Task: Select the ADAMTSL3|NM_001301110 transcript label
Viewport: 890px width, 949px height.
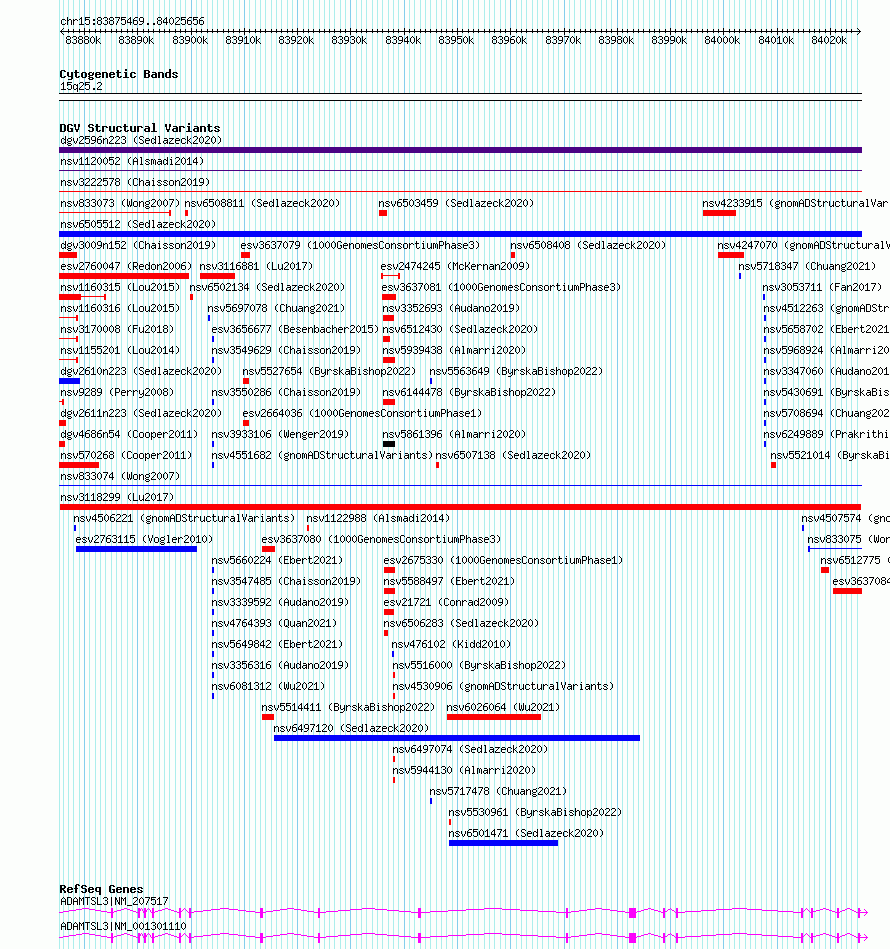Action: pos(123,927)
